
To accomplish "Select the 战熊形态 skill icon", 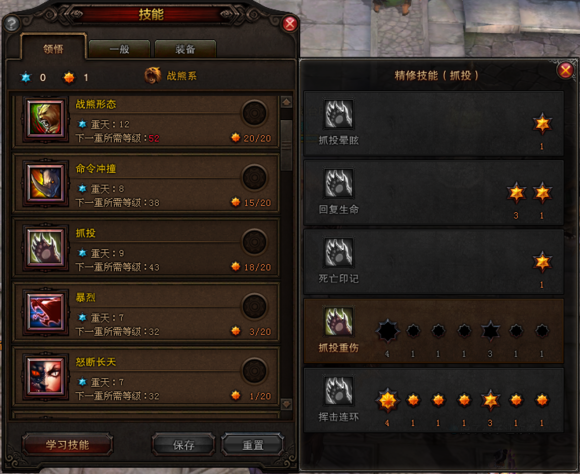I will (x=45, y=119).
